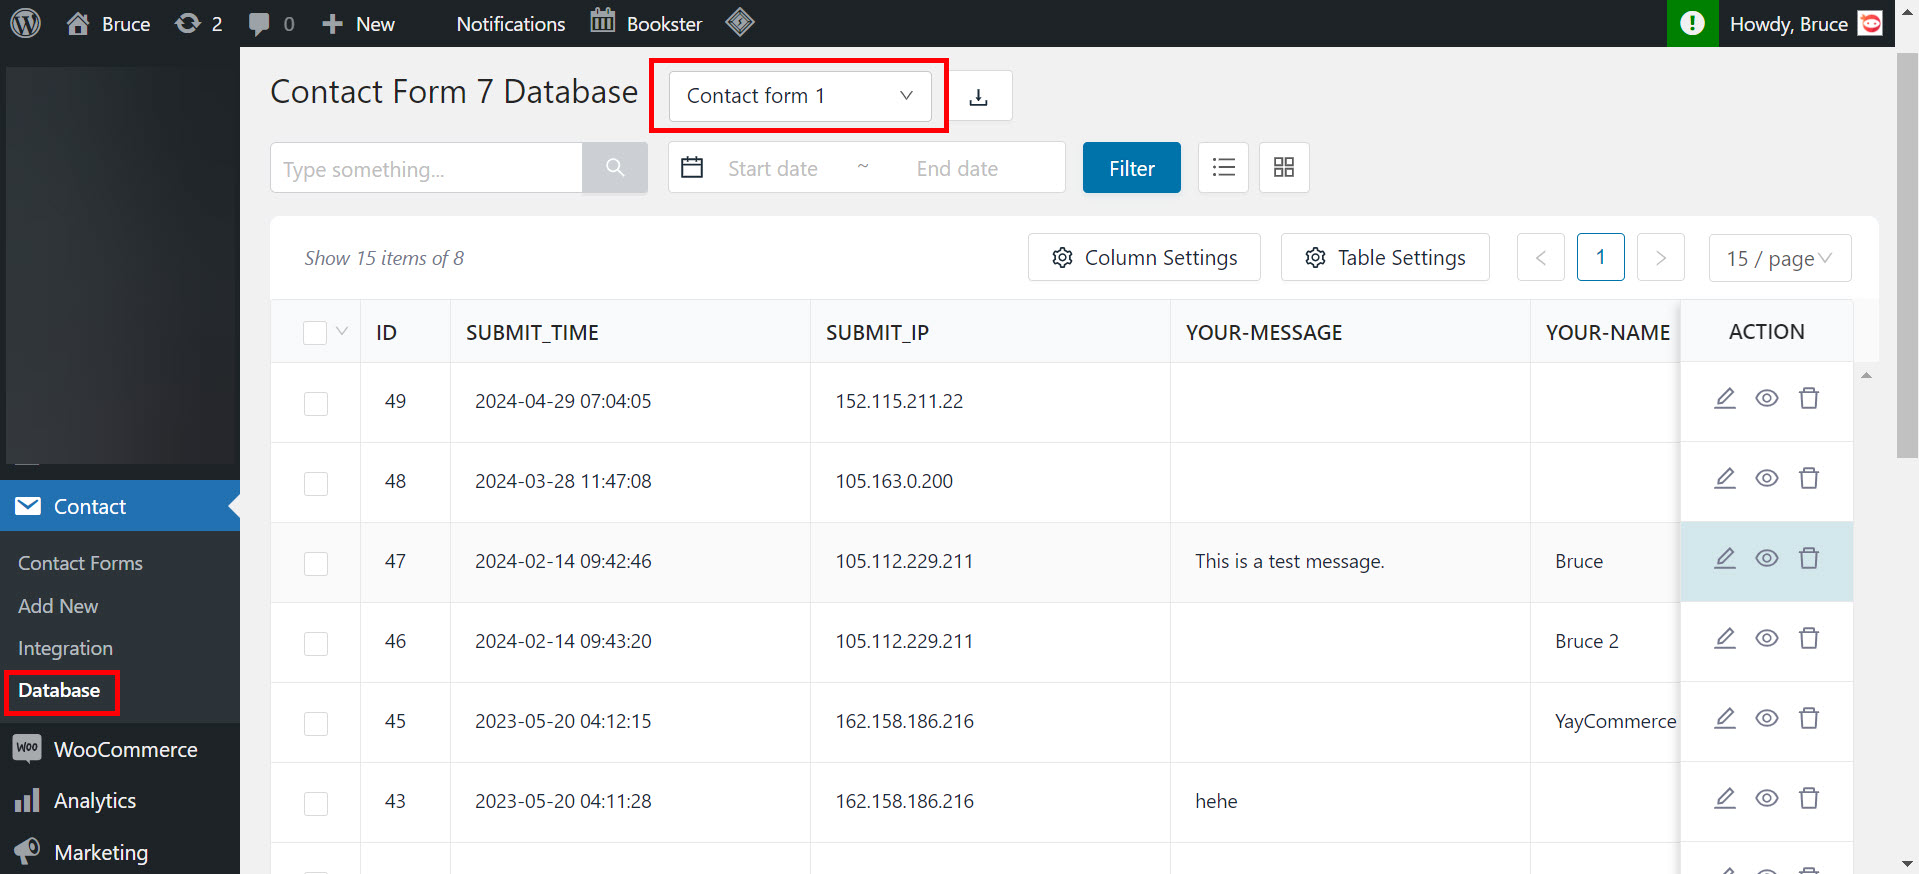Open Column Settings
The image size is (1919, 874).
point(1144,258)
